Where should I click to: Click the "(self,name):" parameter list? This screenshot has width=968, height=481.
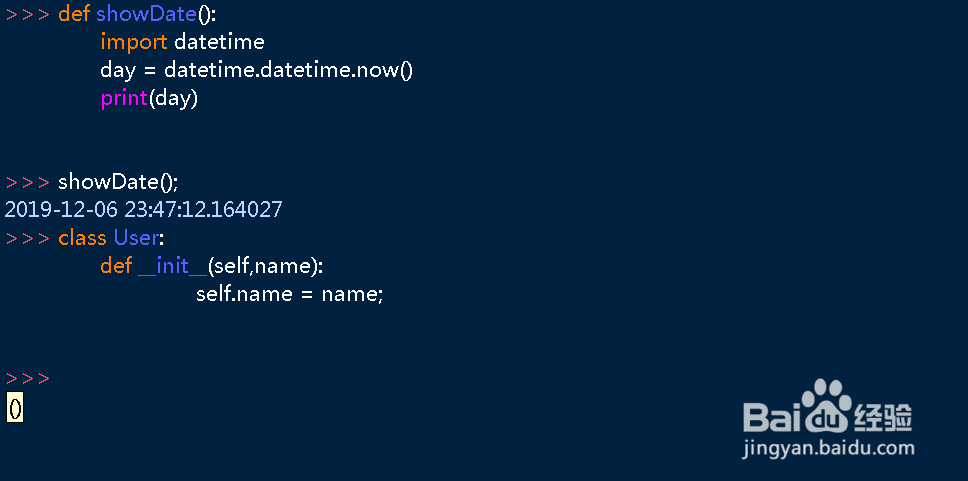point(266,267)
